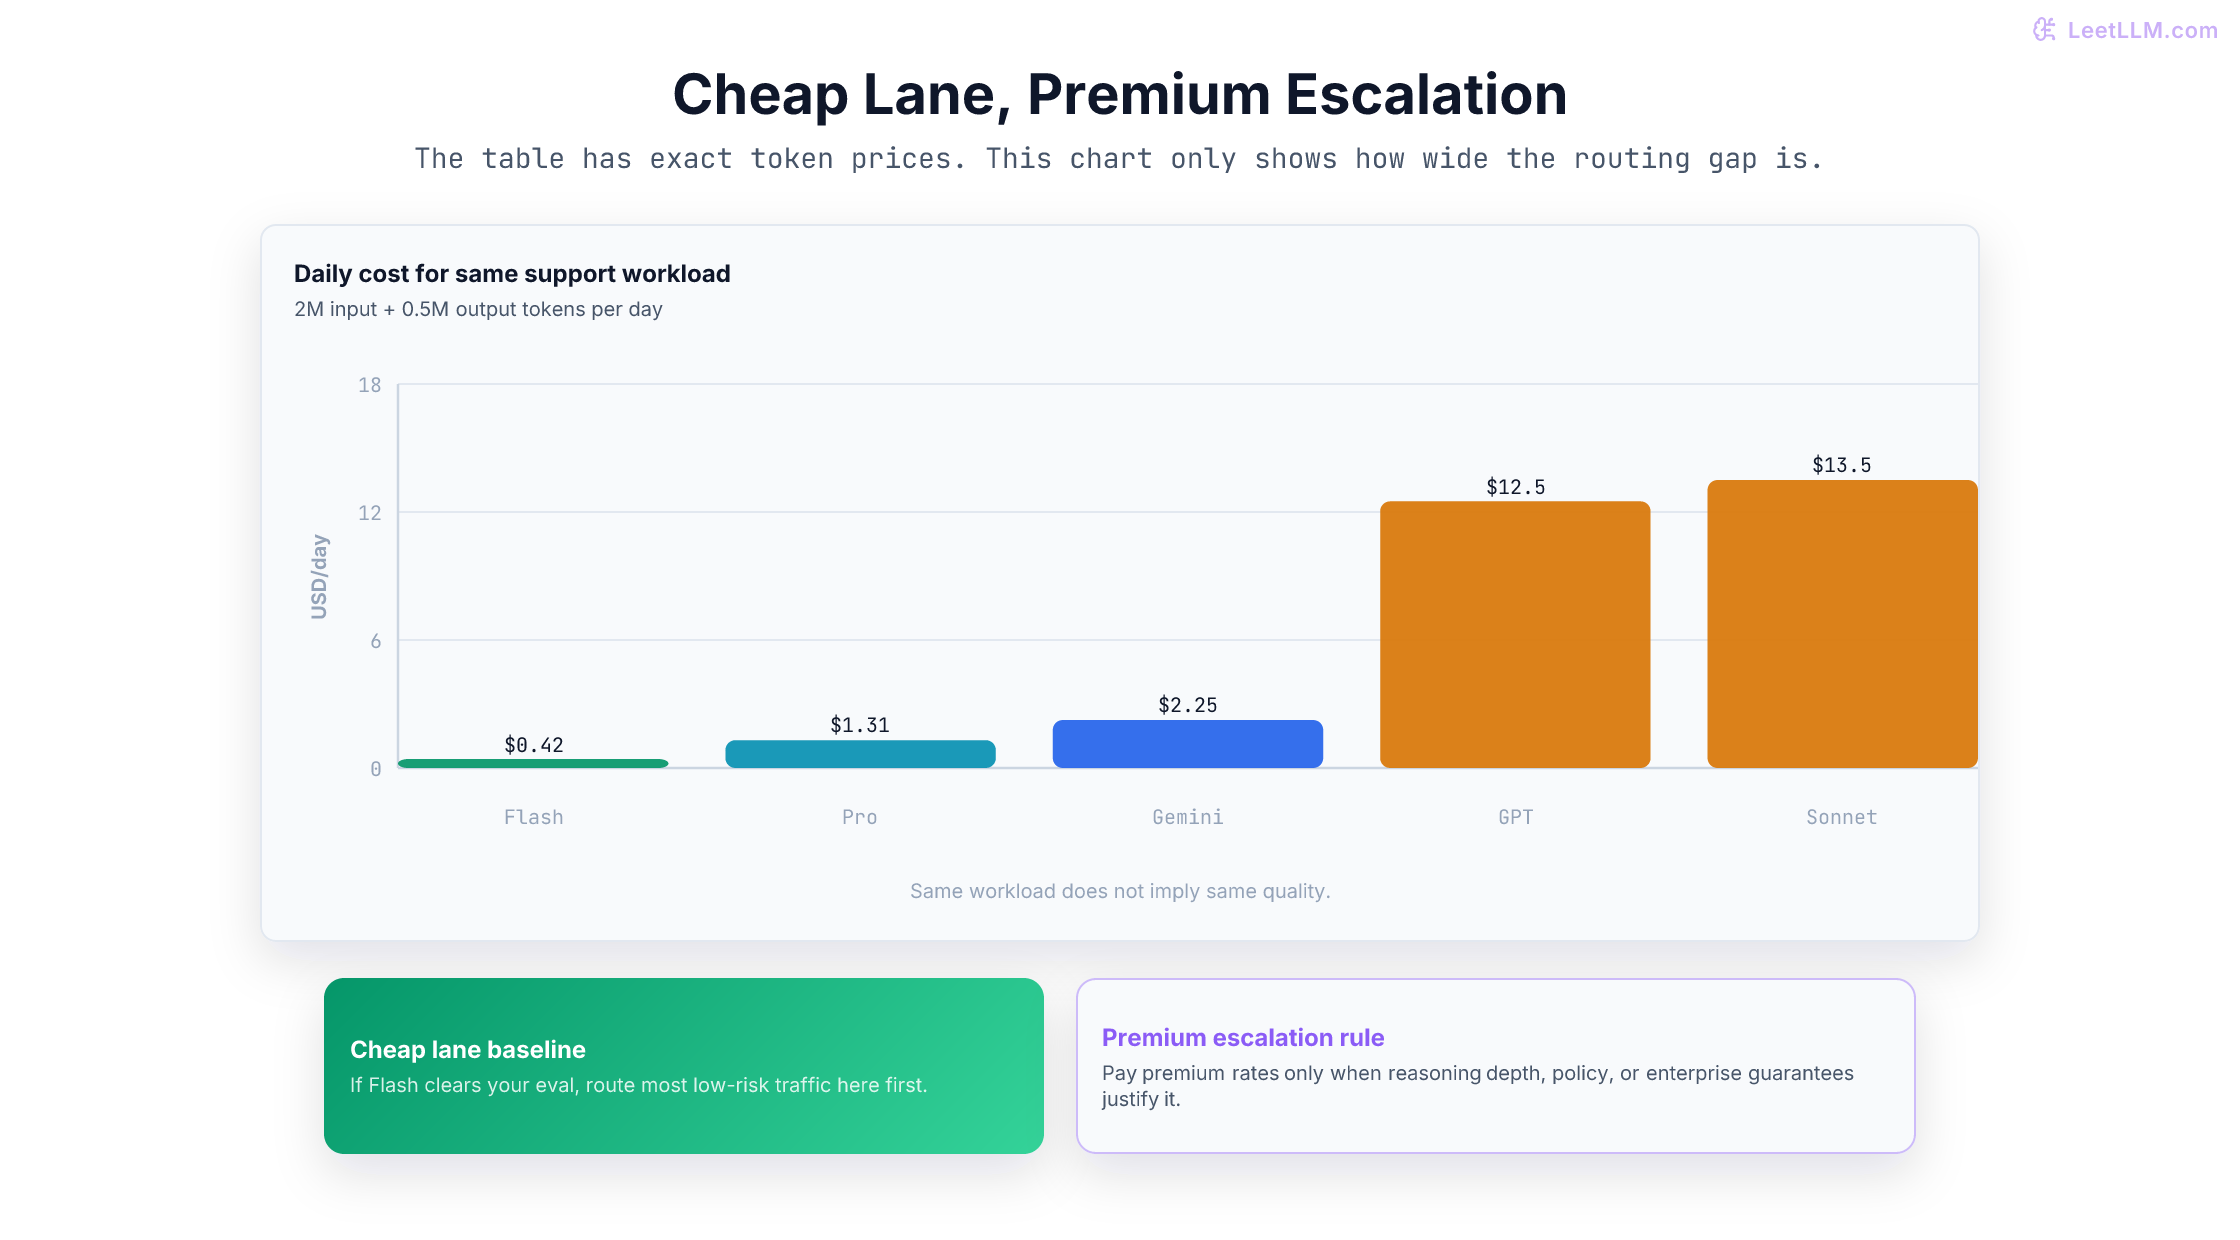Screen dimensions: 2240x1240
Task: Click the orange GPT bar
Action: coord(1515,635)
